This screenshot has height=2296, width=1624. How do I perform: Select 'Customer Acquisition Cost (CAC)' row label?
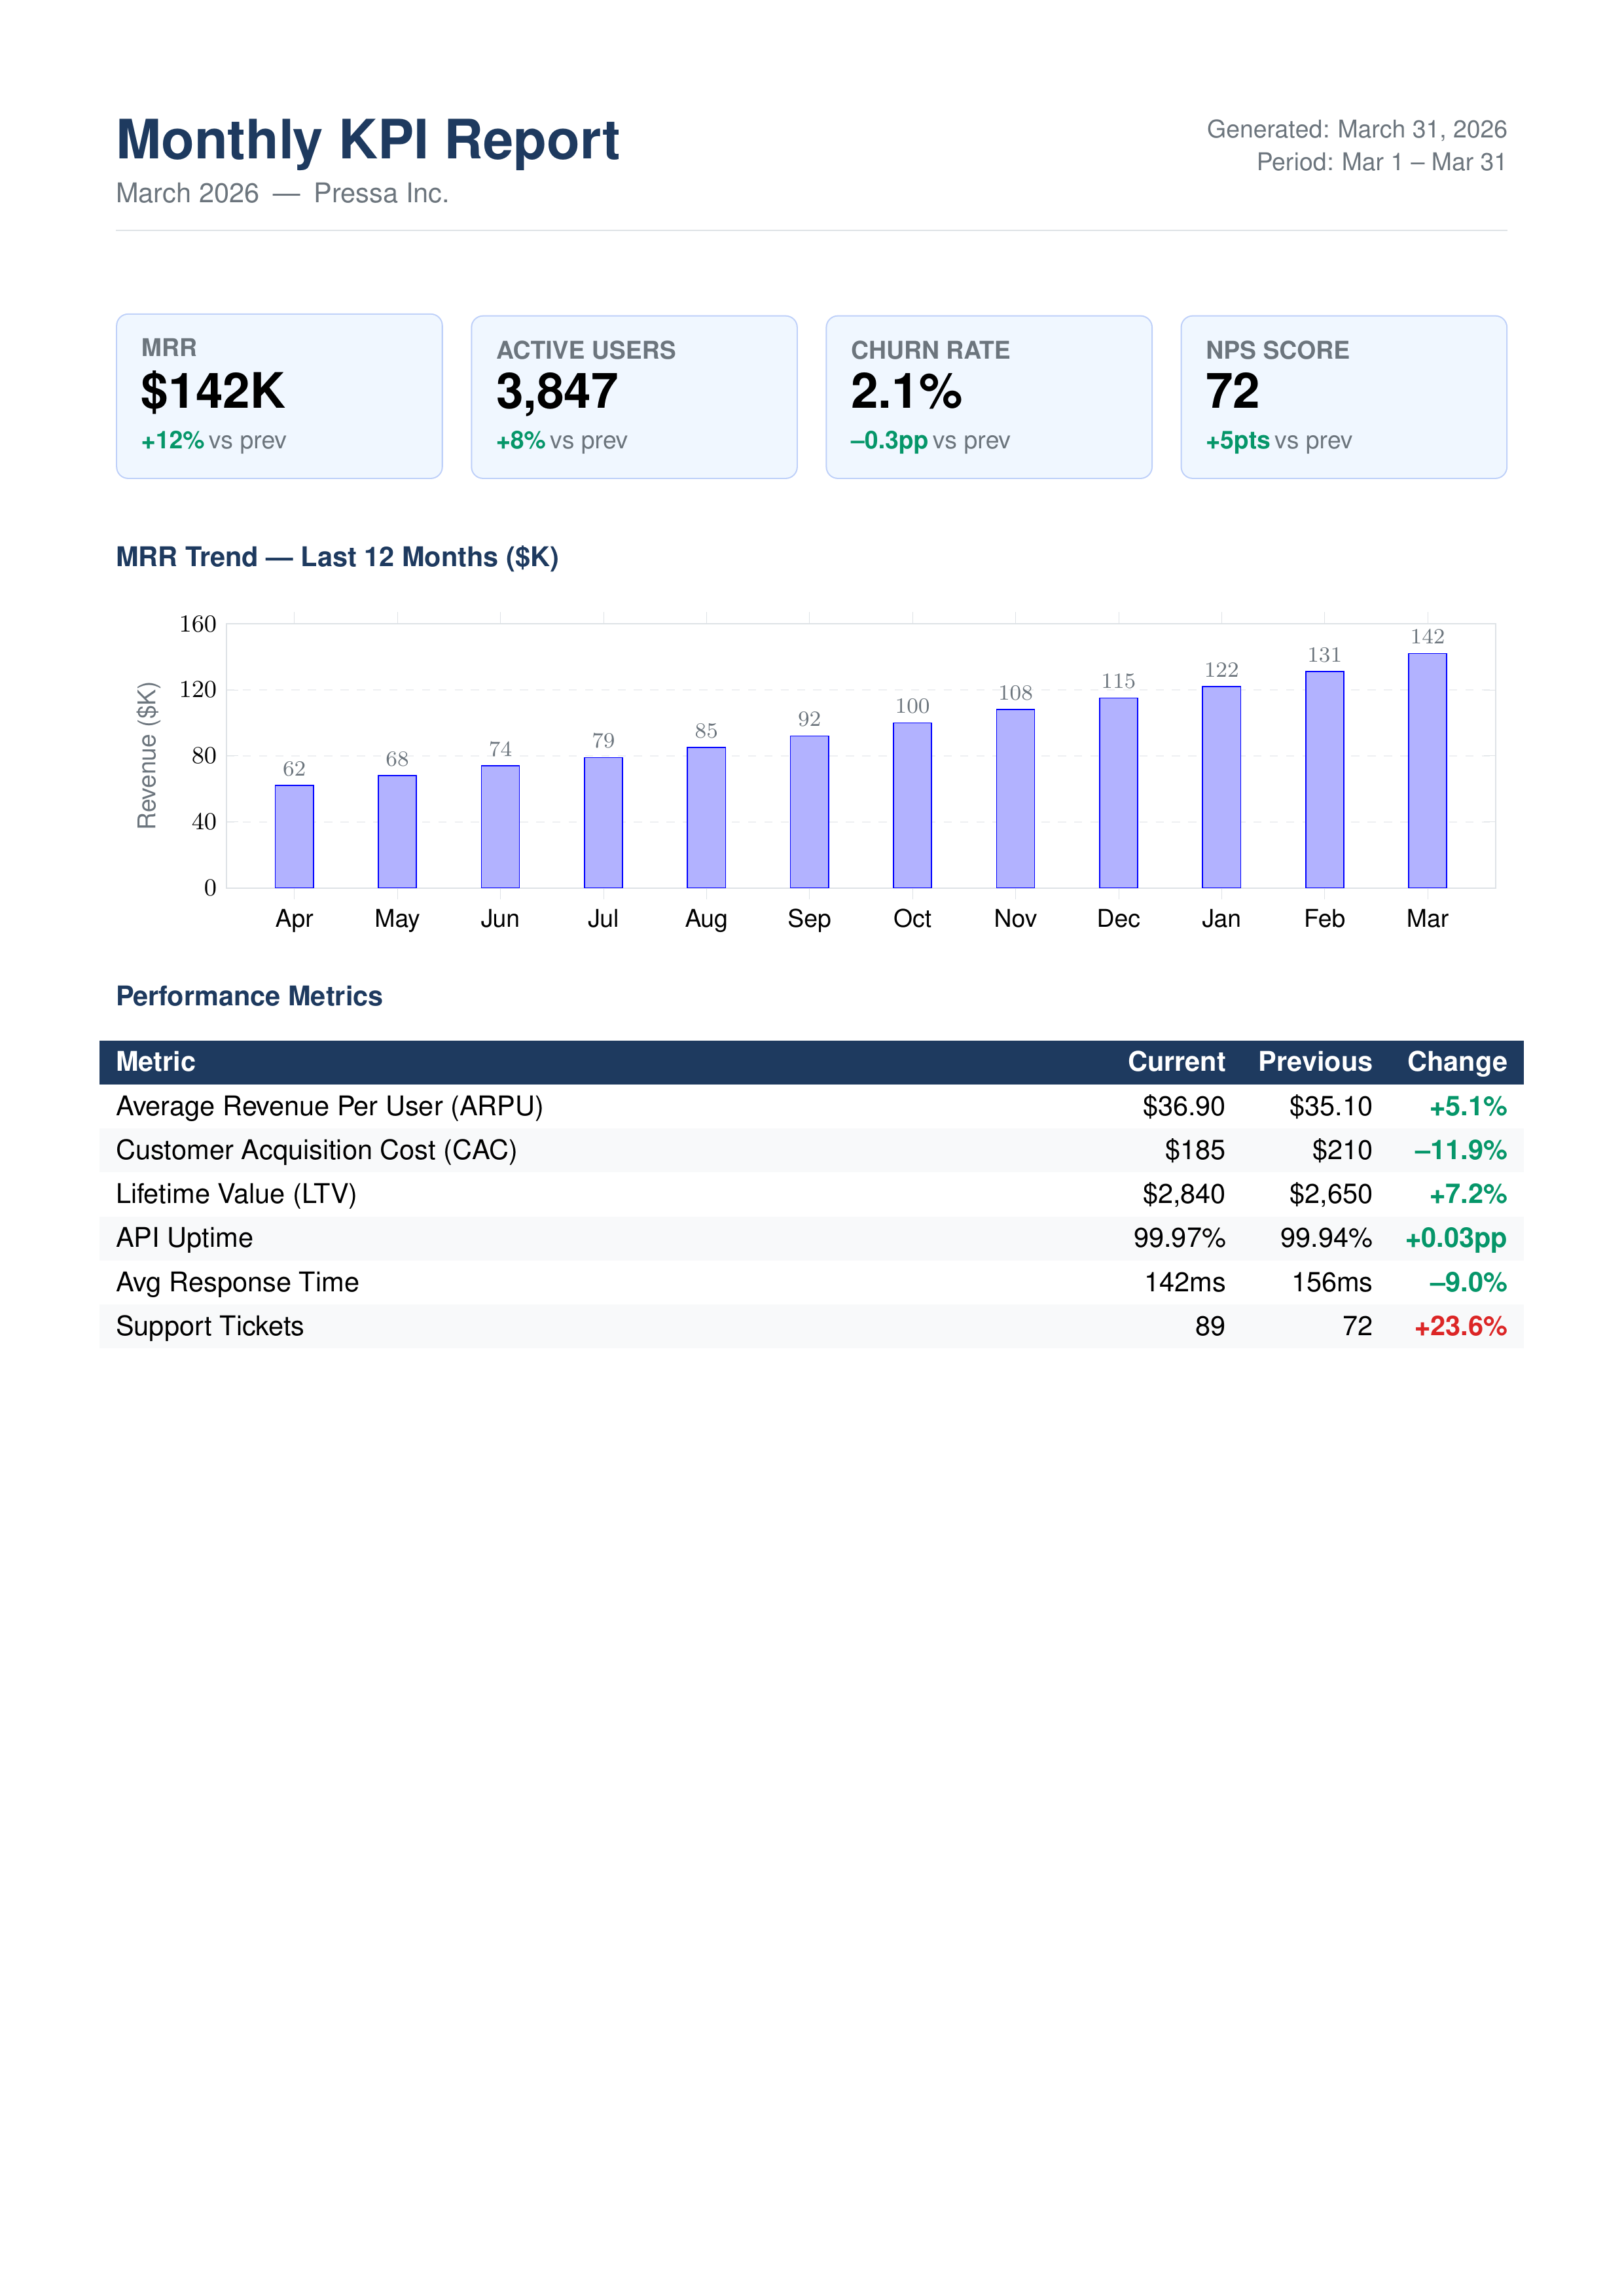tap(316, 1151)
